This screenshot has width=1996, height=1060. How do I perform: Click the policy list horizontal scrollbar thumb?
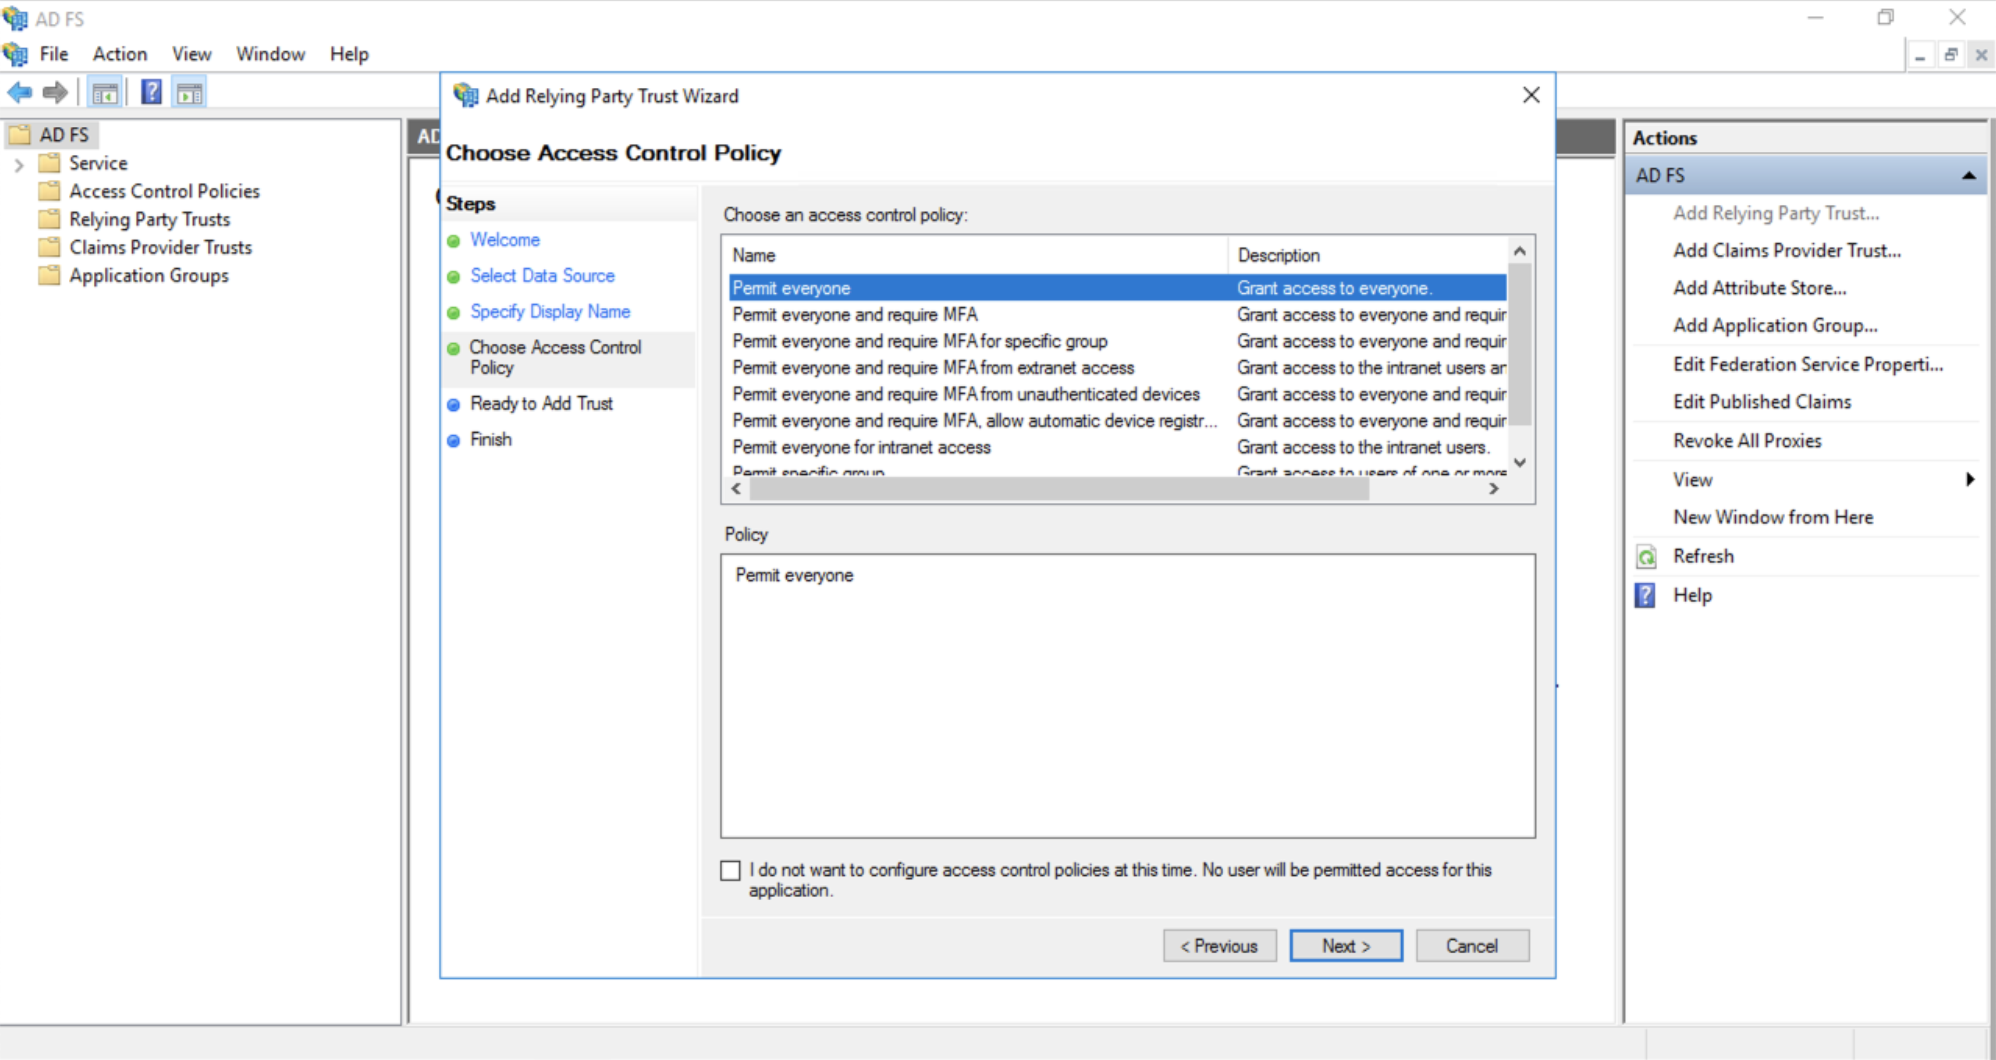click(x=1060, y=489)
